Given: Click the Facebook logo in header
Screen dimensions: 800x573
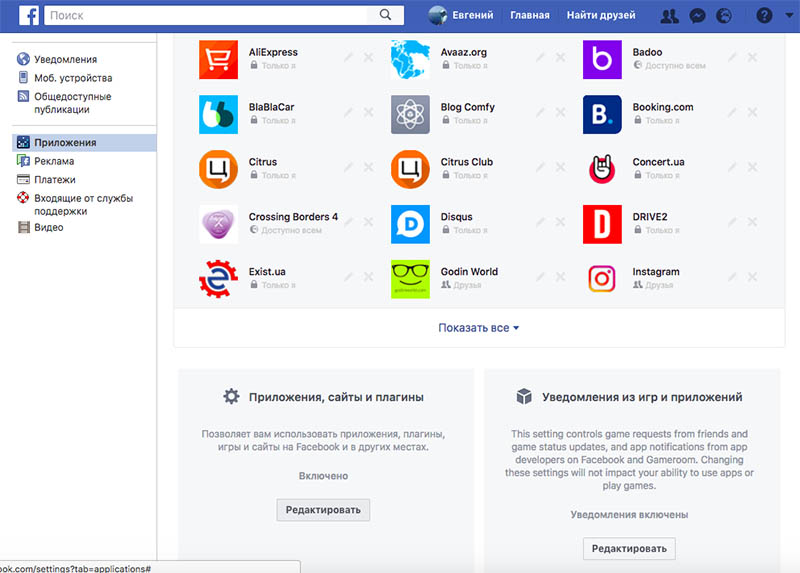Looking at the screenshot, I should click(29, 15).
